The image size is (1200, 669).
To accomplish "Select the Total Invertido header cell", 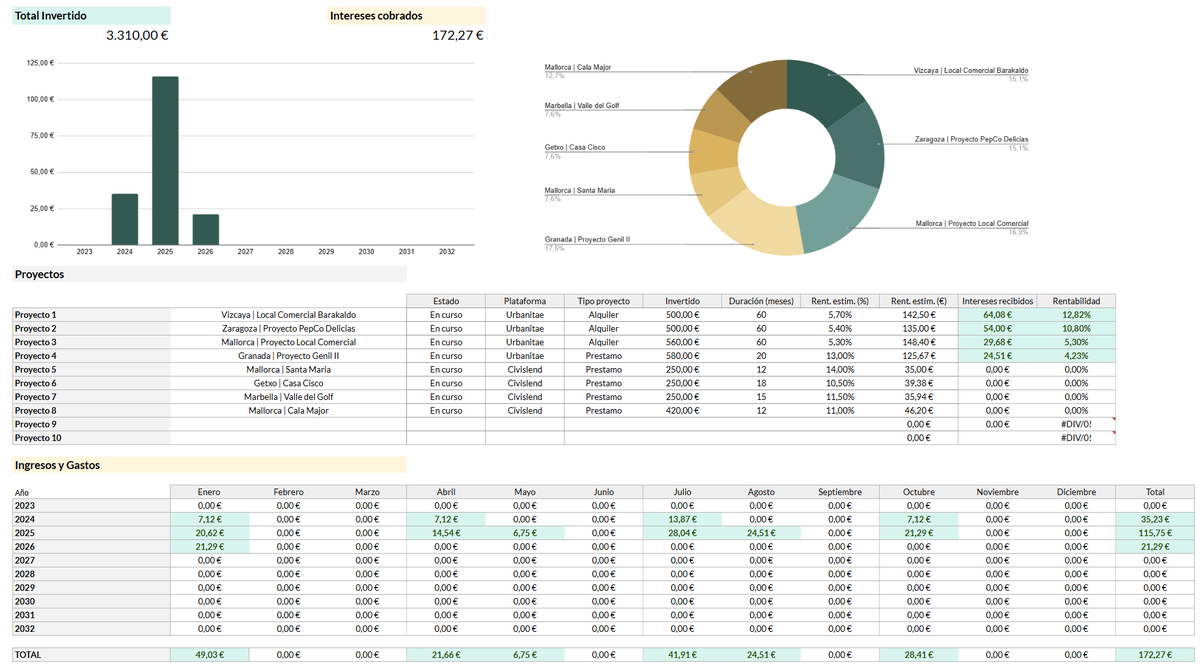I will tap(91, 16).
